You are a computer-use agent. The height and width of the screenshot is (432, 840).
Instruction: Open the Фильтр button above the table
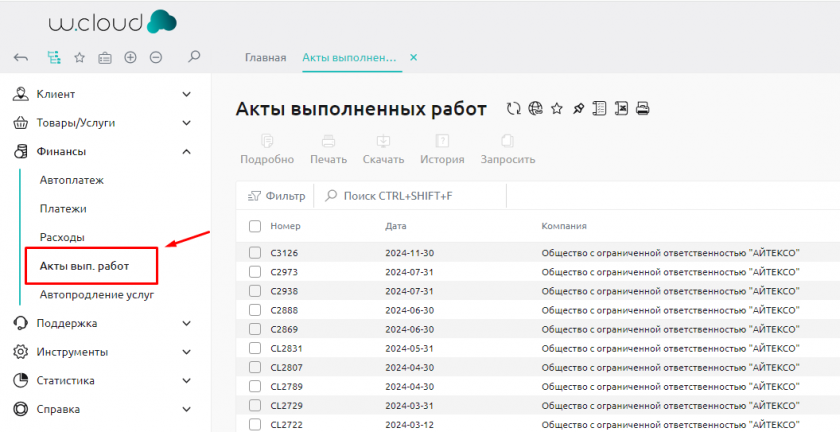coord(276,196)
